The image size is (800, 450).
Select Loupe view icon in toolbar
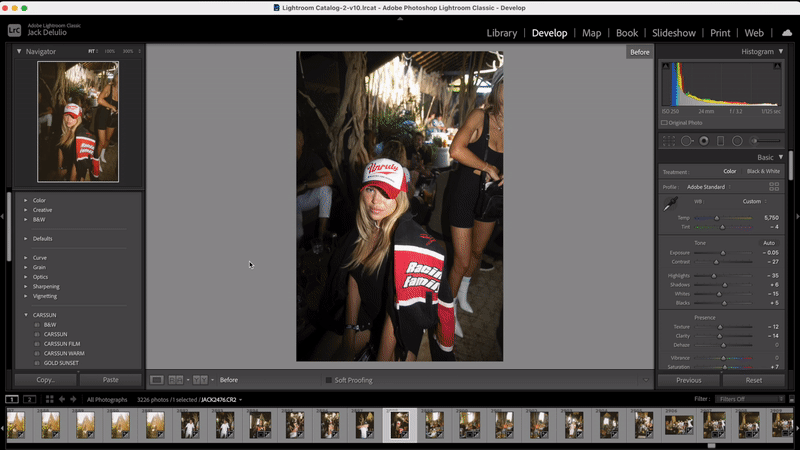pyautogui.click(x=157, y=380)
